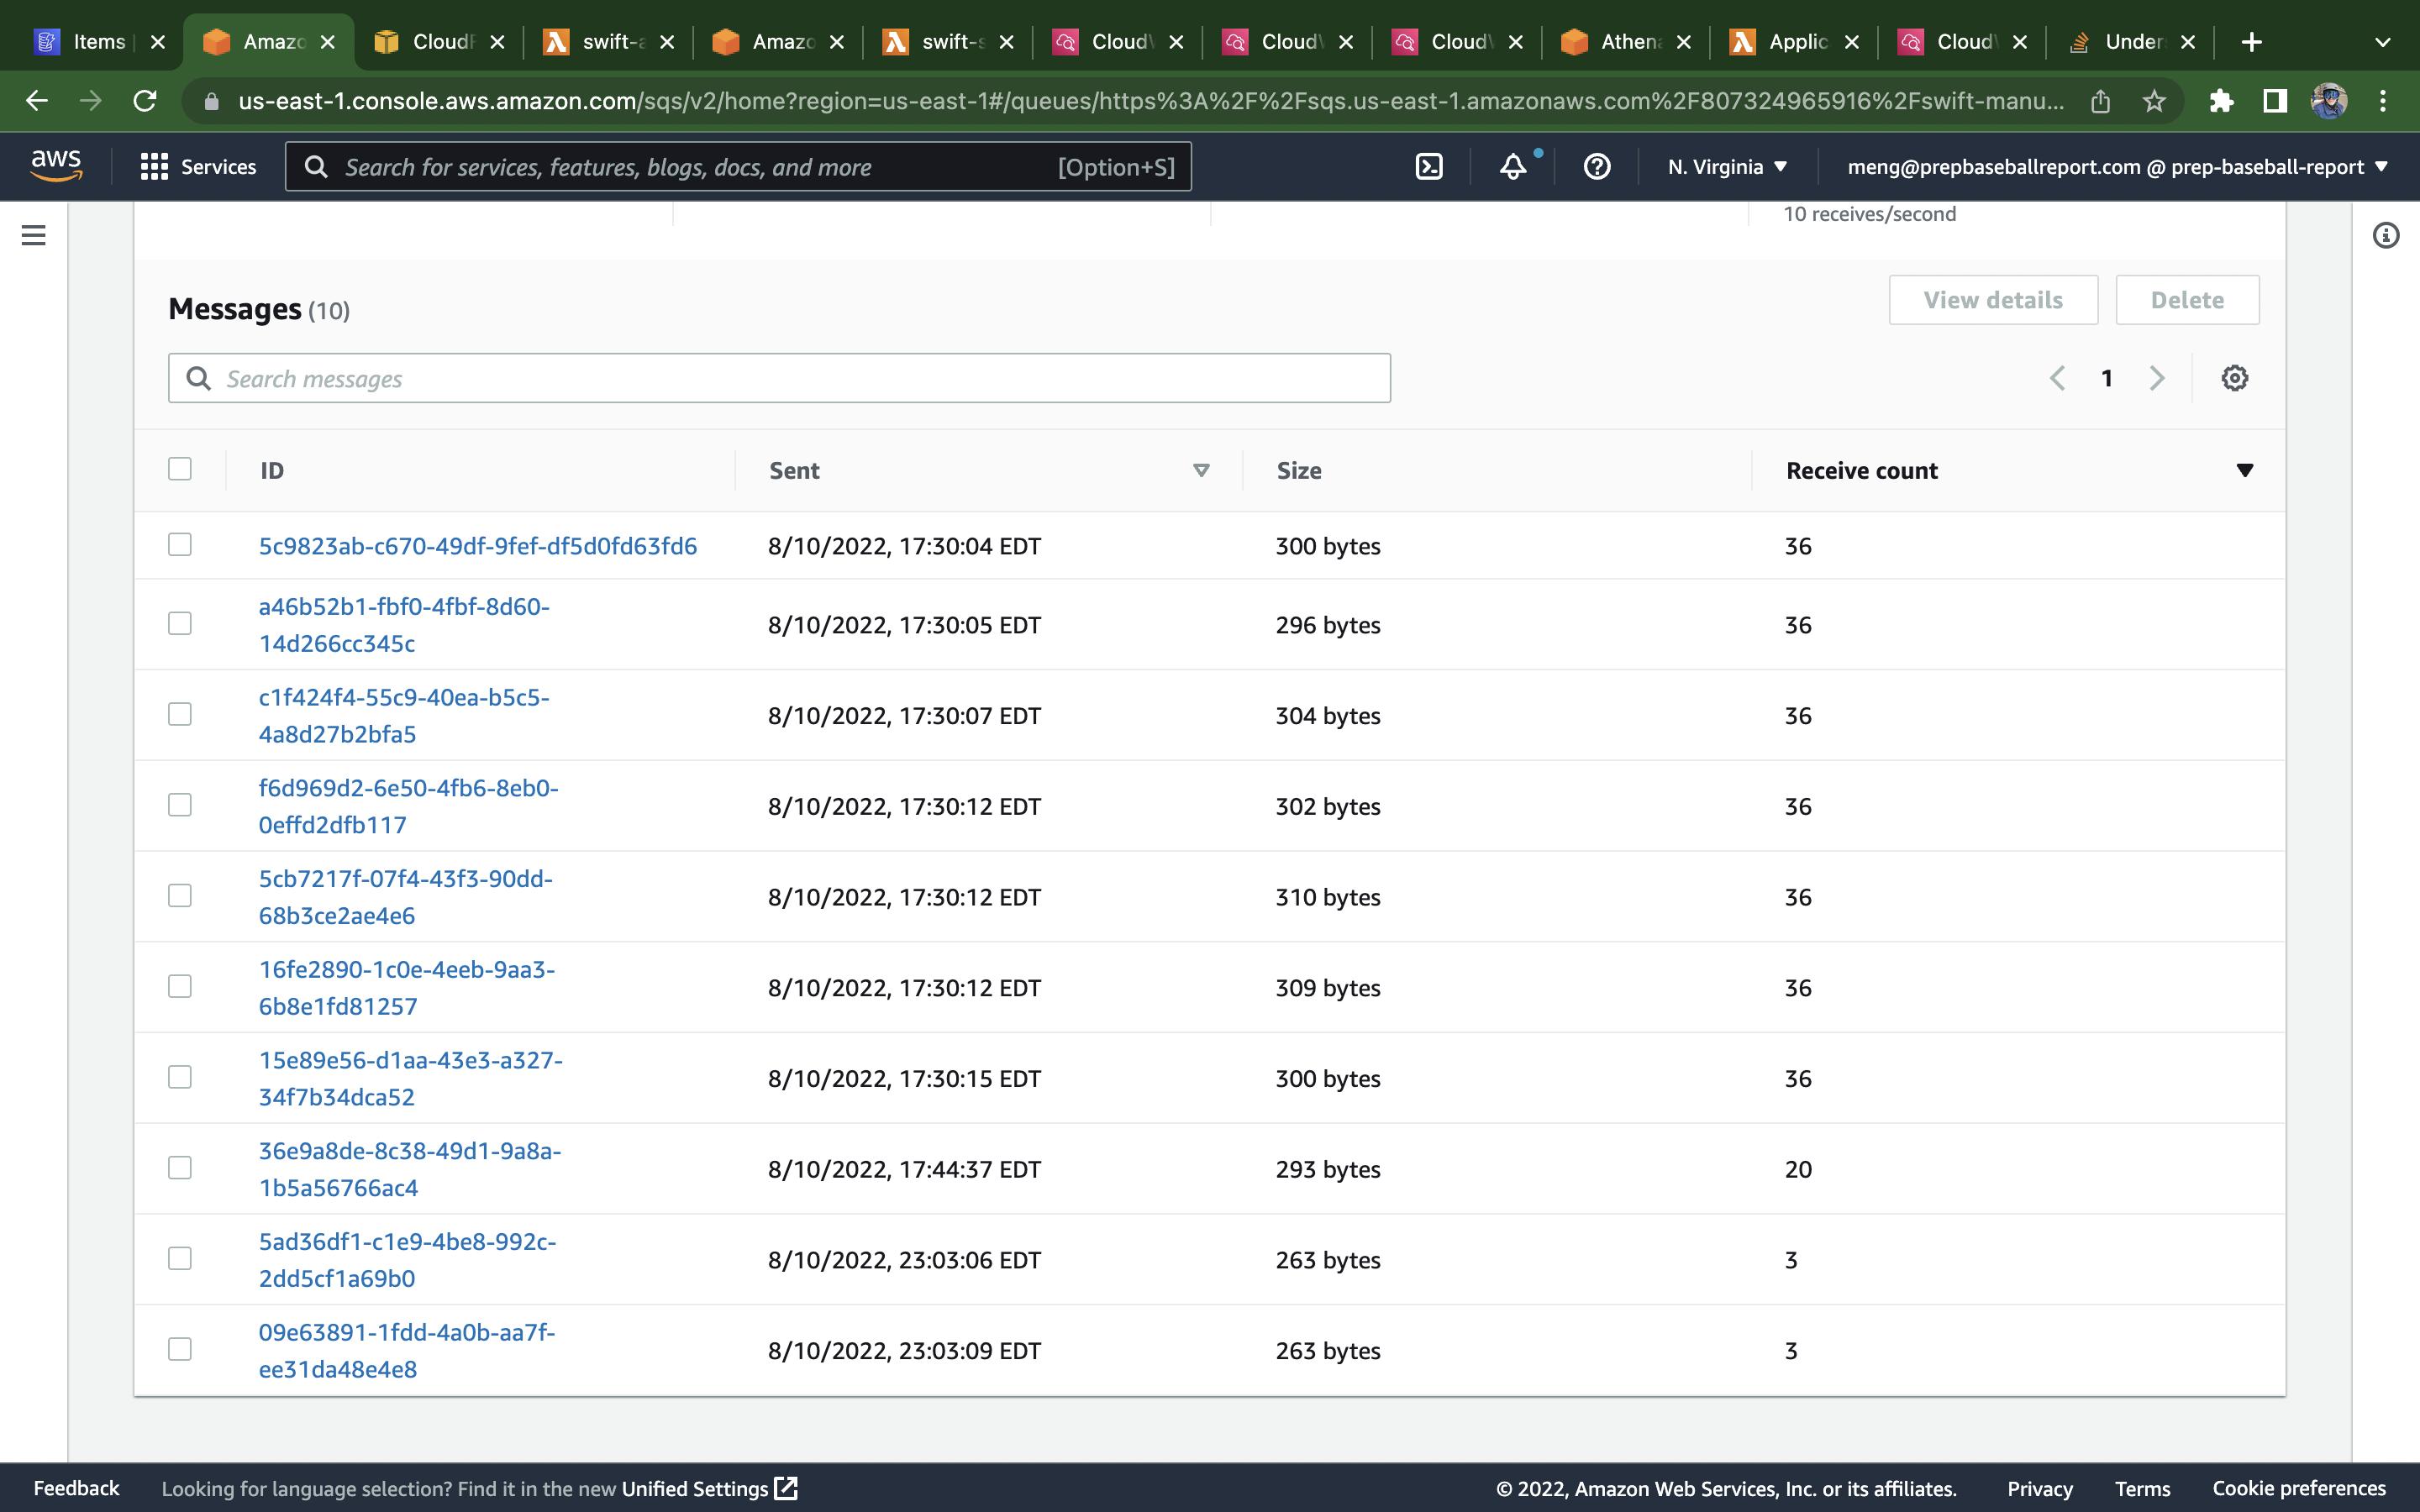Image resolution: width=2420 pixels, height=1512 pixels.
Task: Select checkbox for message 16fe2890
Action: (180, 987)
